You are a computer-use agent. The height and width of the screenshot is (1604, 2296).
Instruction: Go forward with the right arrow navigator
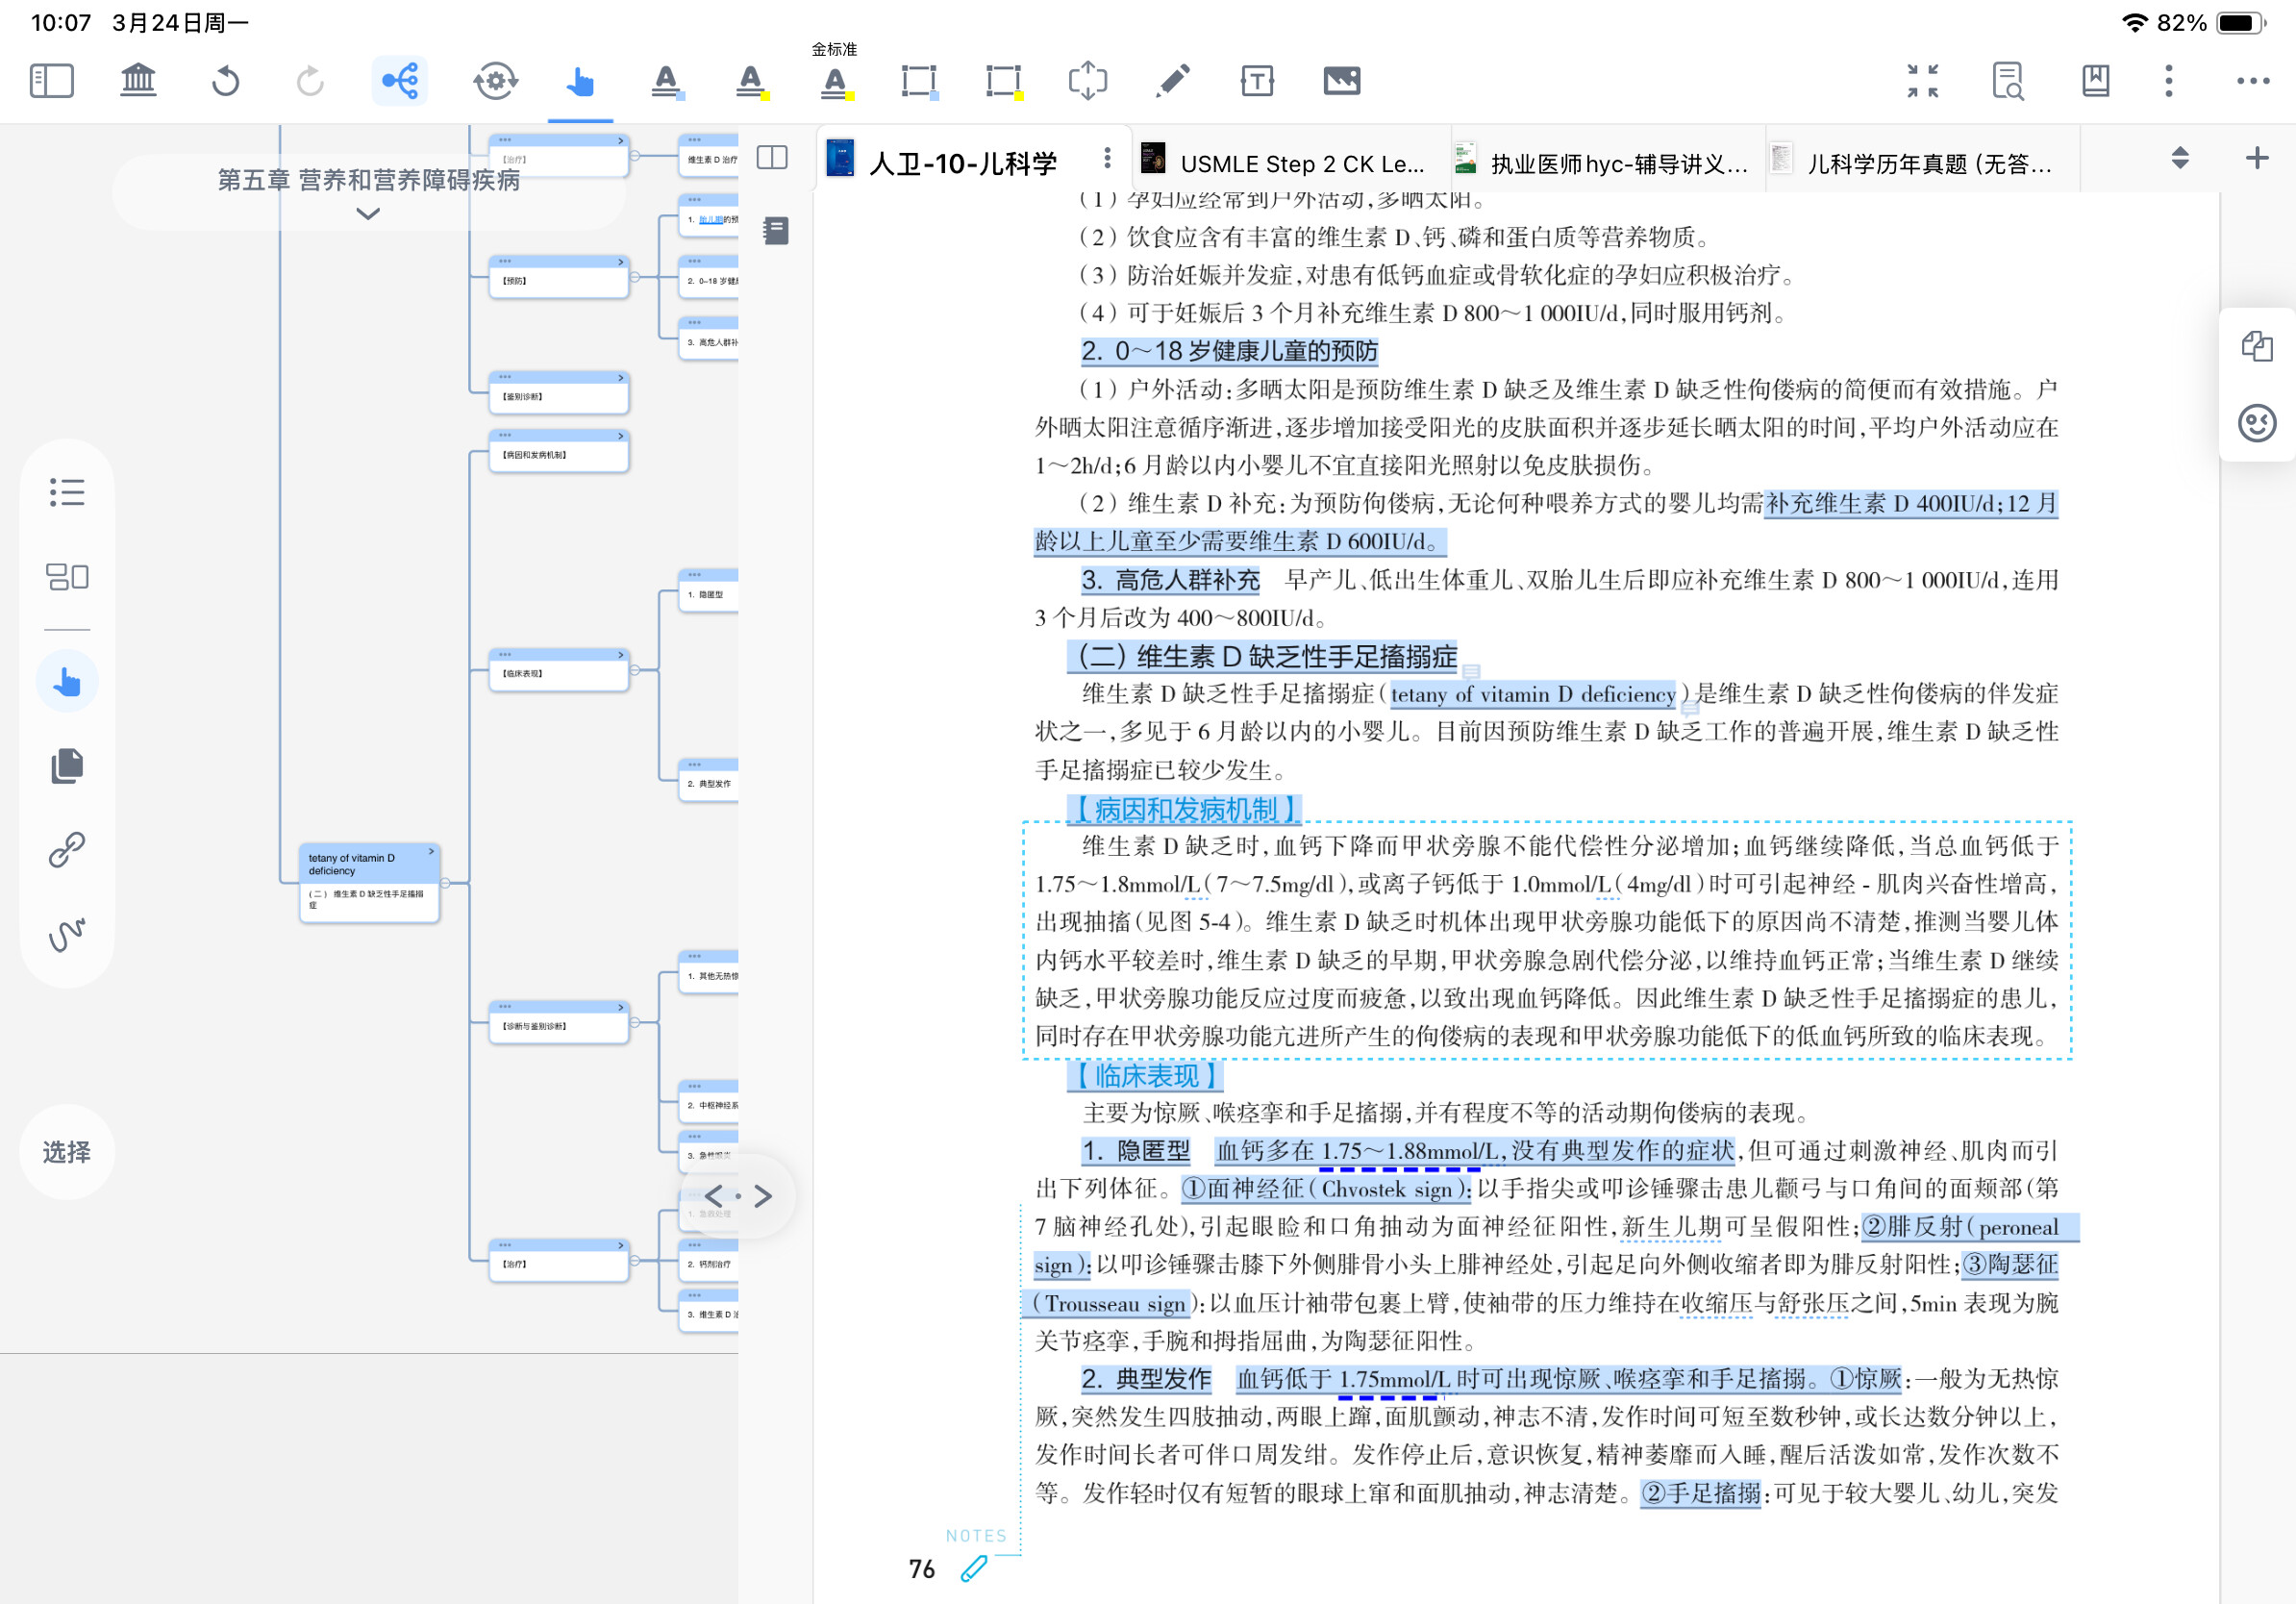coord(763,1196)
